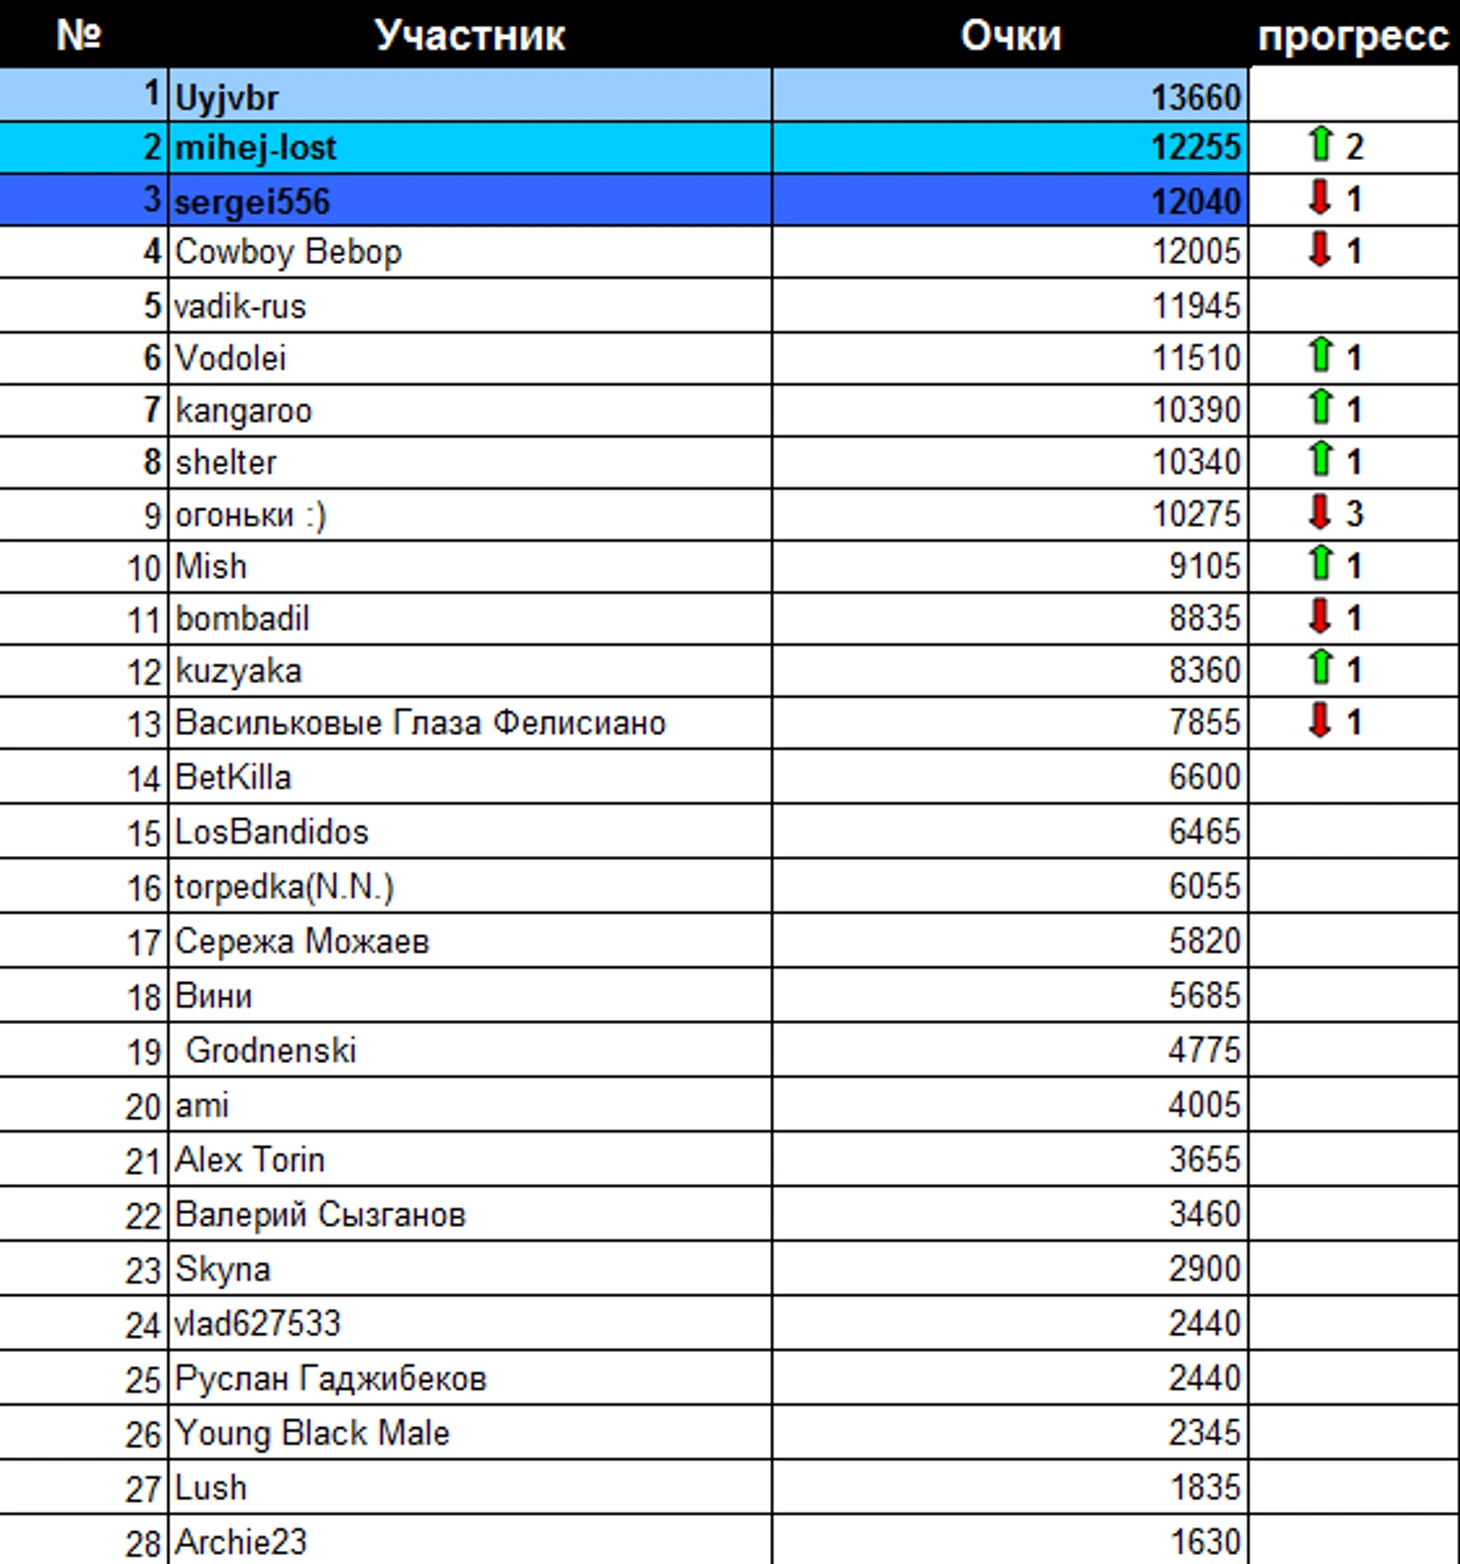
Task: Click red down arrow for bombadil
Action: click(x=1320, y=616)
